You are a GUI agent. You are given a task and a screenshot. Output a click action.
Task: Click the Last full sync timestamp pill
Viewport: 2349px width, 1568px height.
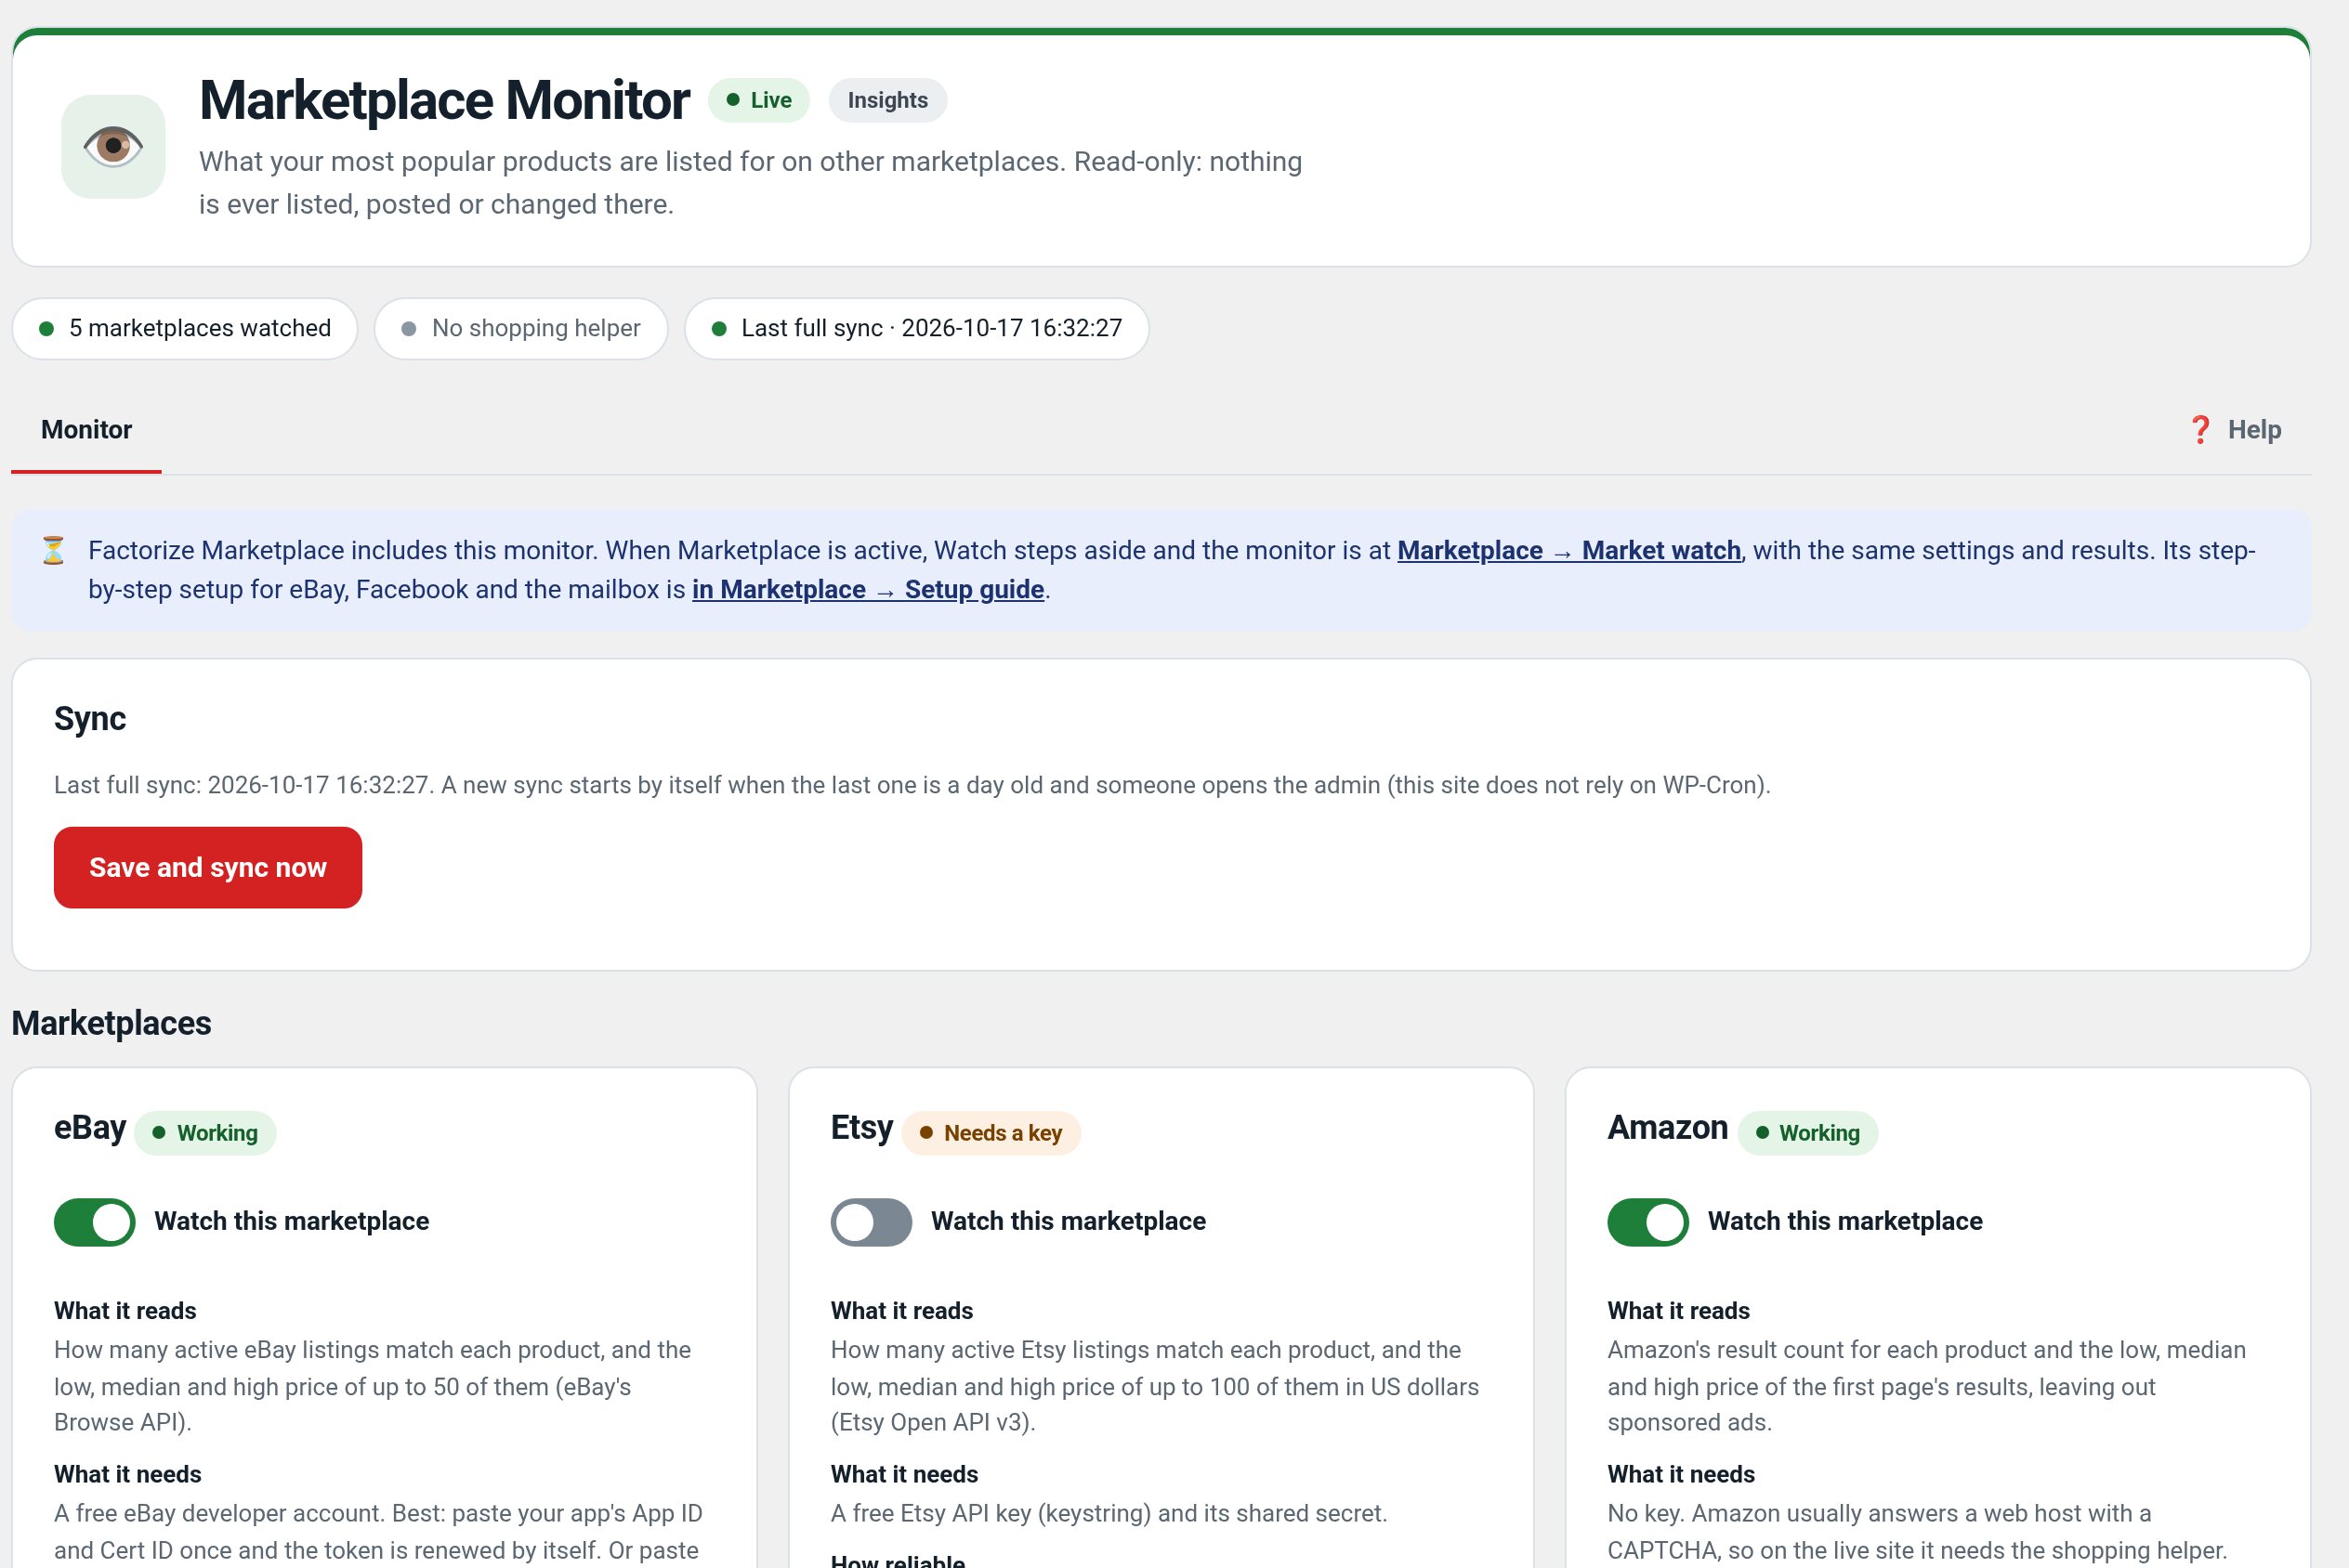pyautogui.click(x=917, y=328)
